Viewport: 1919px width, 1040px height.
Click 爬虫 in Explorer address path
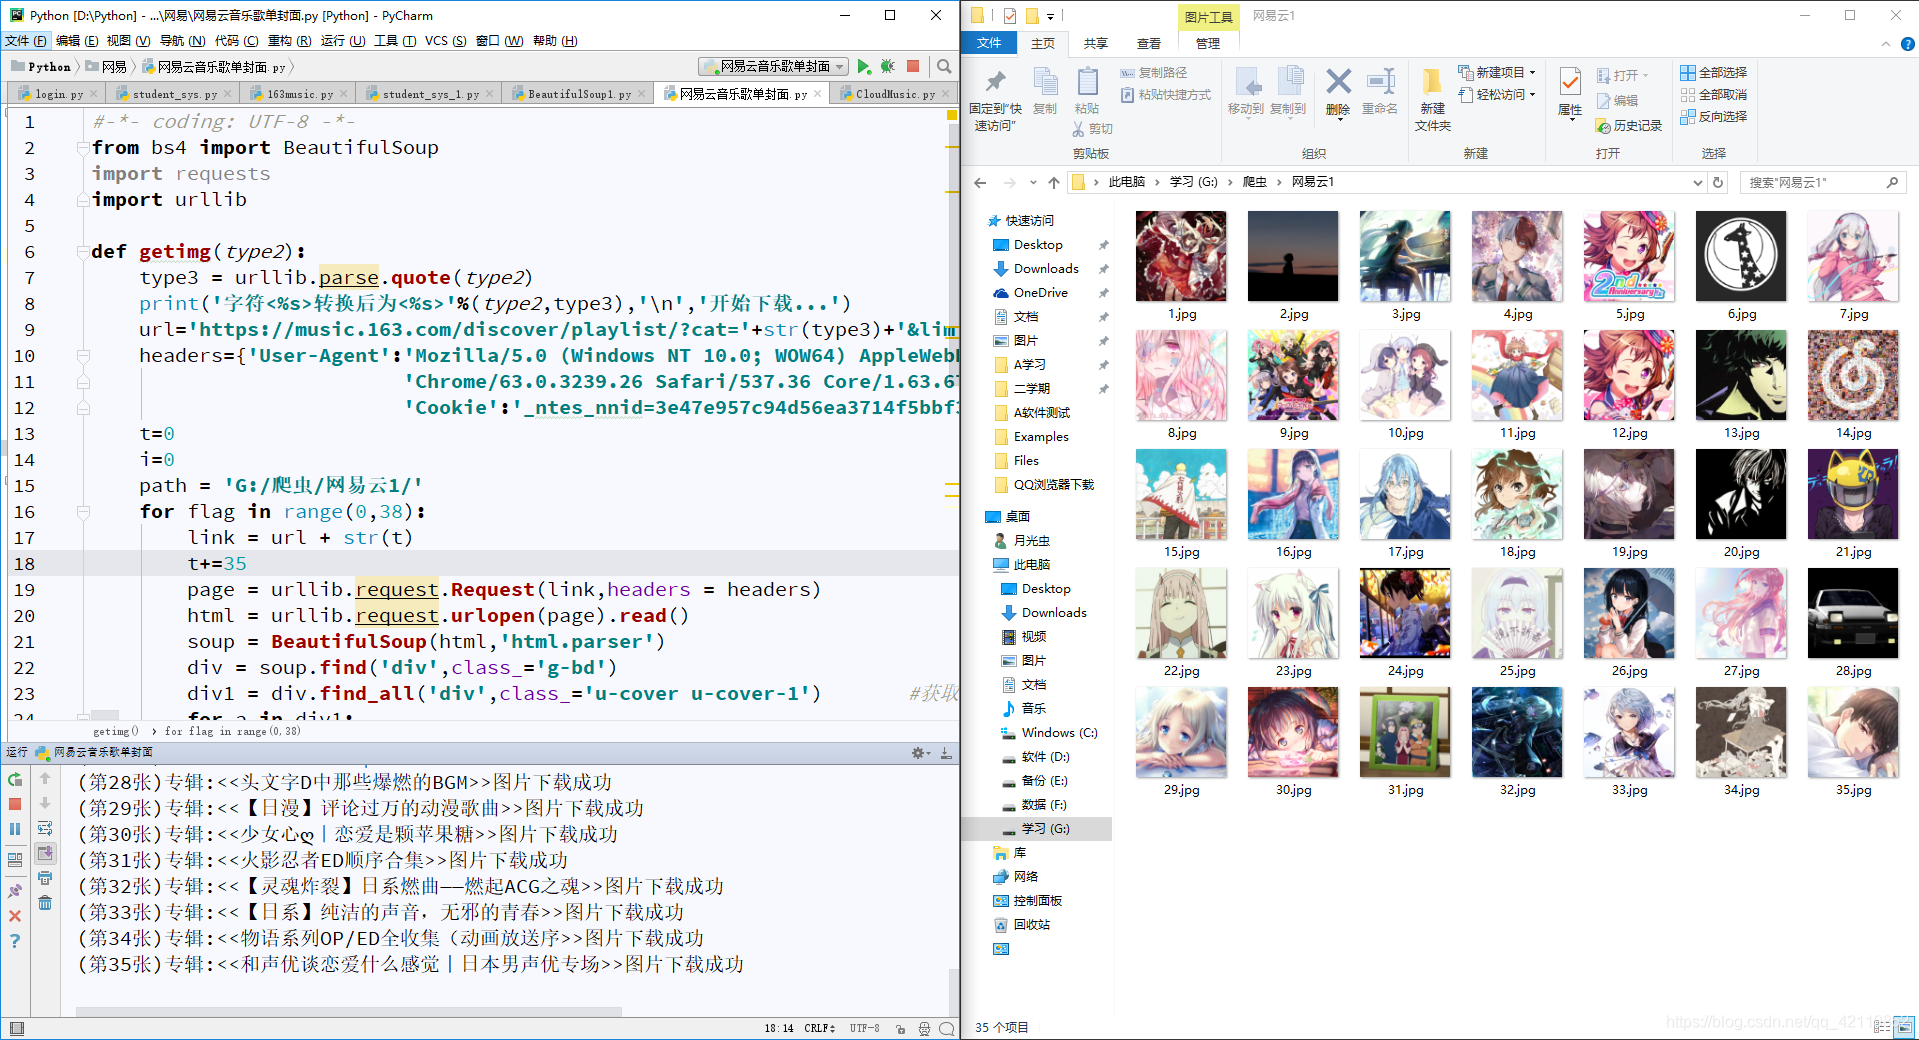pos(1254,182)
